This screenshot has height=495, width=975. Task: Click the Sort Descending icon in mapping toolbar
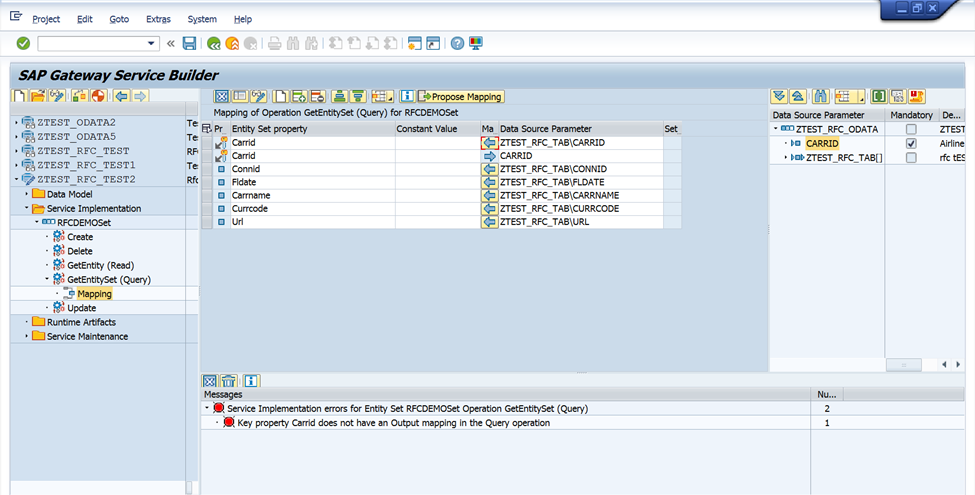358,96
